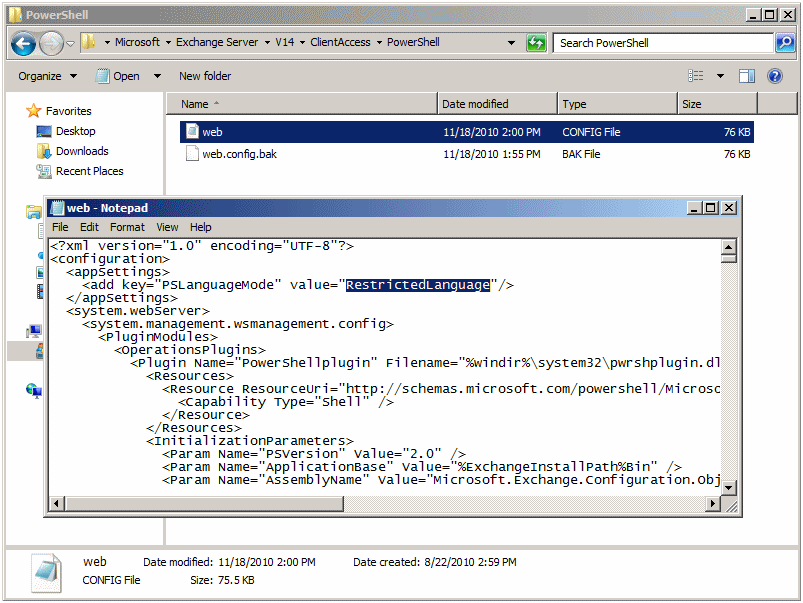Click the folder icon in the address bar
The width and height of the screenshot is (803, 603).
click(x=89, y=42)
